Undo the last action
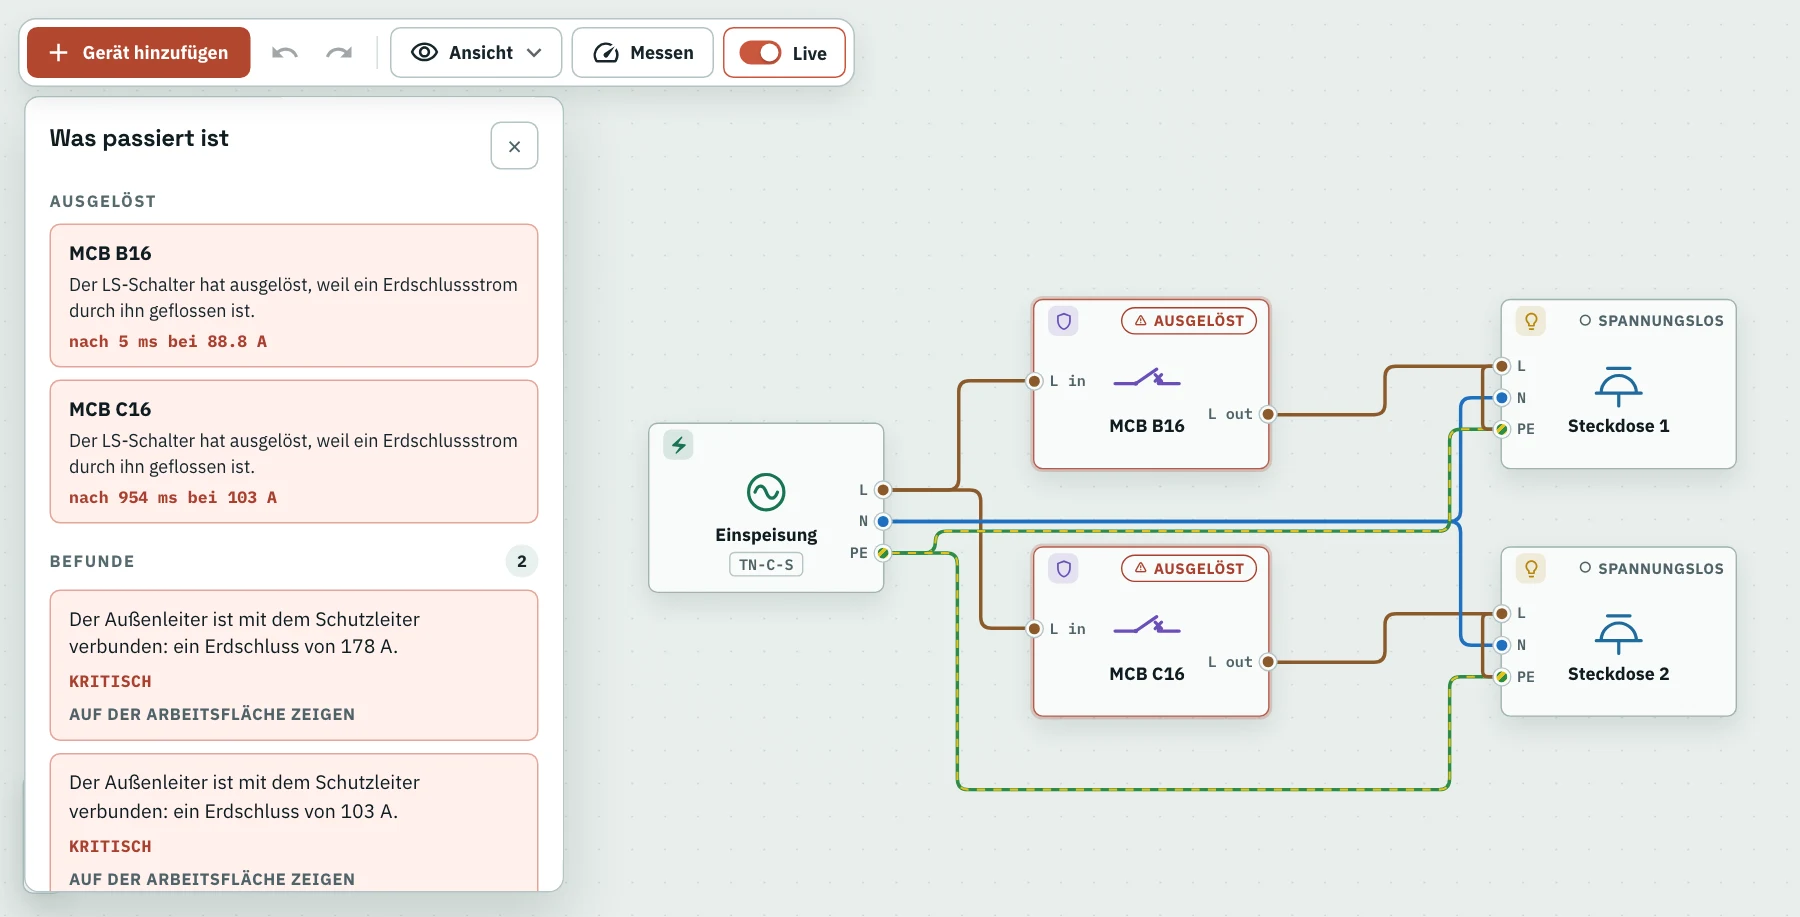Screen dimensions: 1800x917 [x=285, y=52]
